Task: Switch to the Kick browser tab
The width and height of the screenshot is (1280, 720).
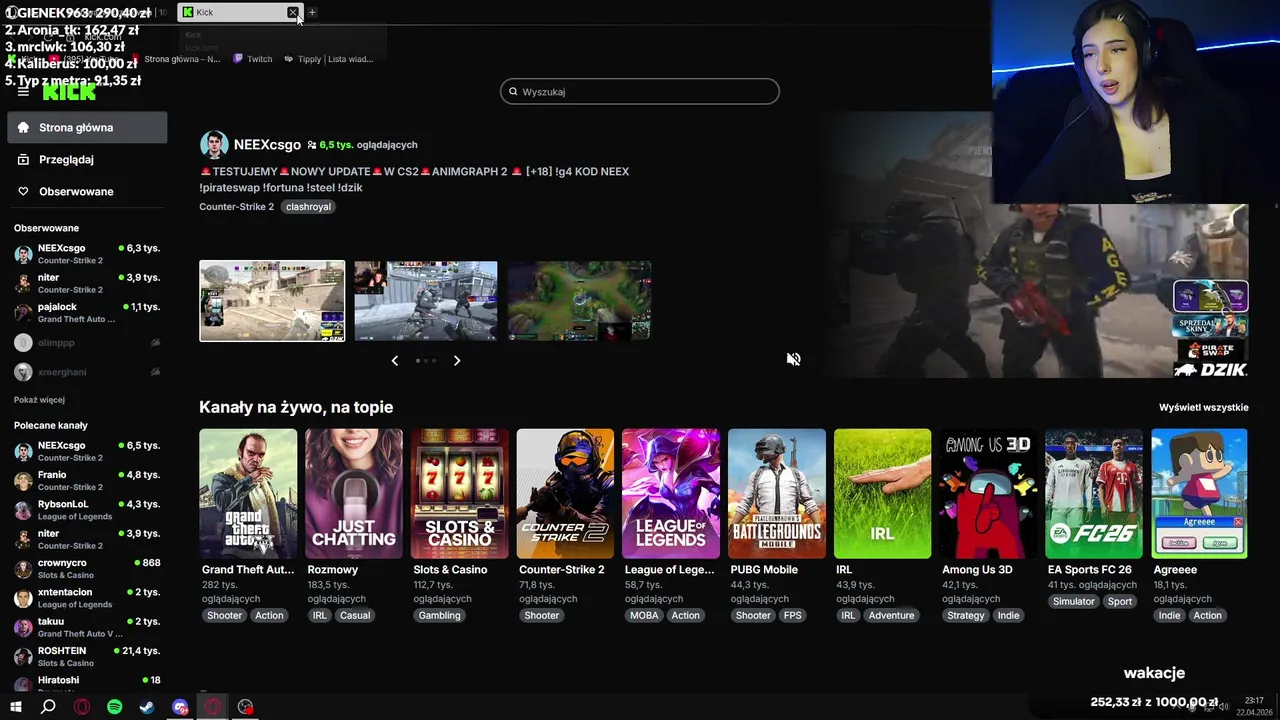Action: (238, 12)
